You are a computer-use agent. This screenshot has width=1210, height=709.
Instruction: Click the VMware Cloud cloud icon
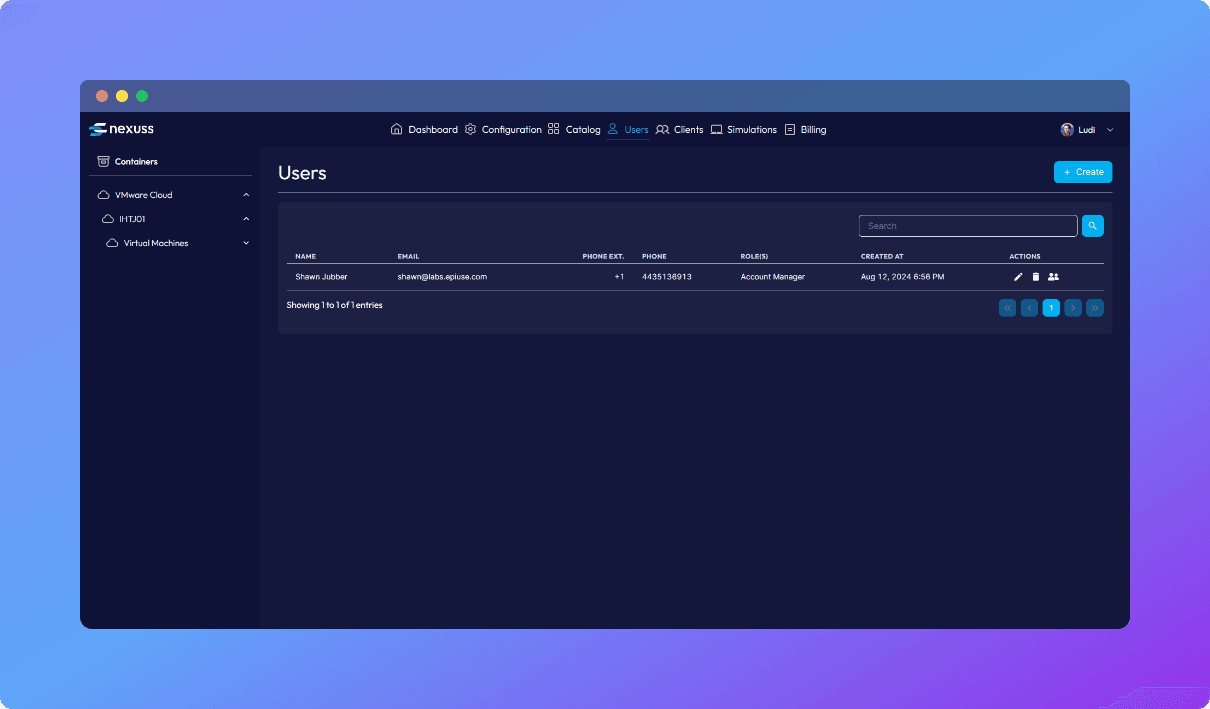pyautogui.click(x=103, y=195)
